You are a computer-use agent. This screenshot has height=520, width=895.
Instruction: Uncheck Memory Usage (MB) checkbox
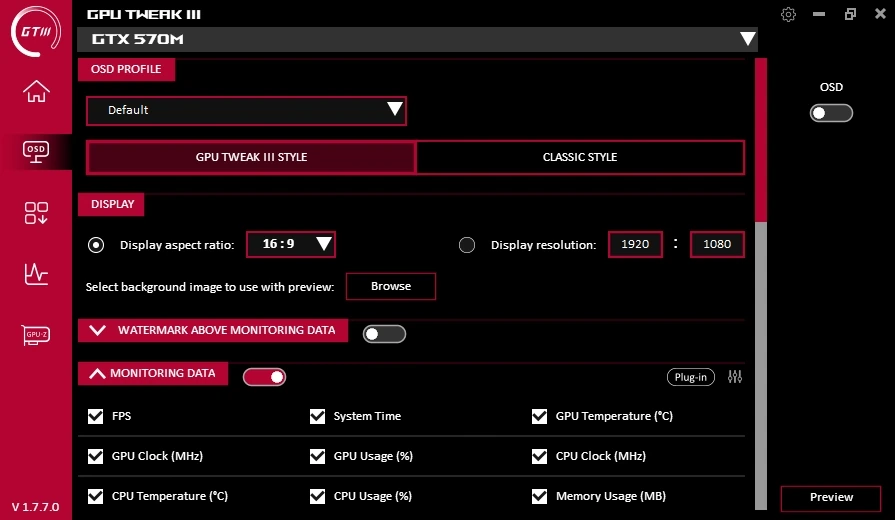(539, 496)
